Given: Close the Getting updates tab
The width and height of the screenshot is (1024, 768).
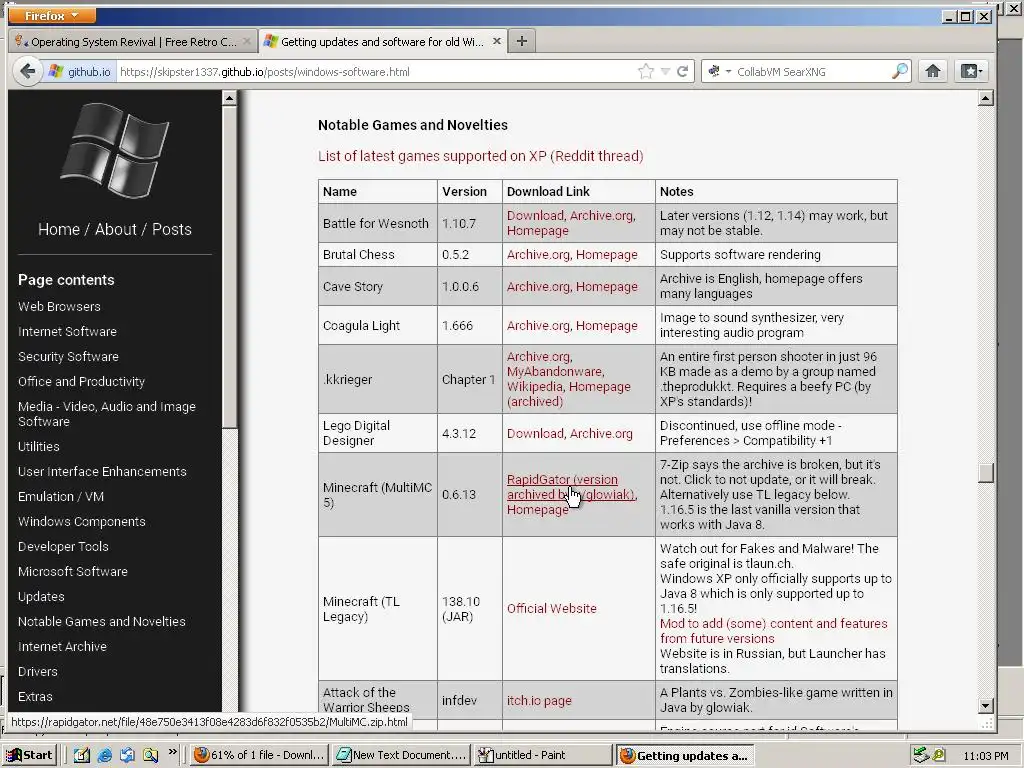Looking at the screenshot, I should point(496,41).
